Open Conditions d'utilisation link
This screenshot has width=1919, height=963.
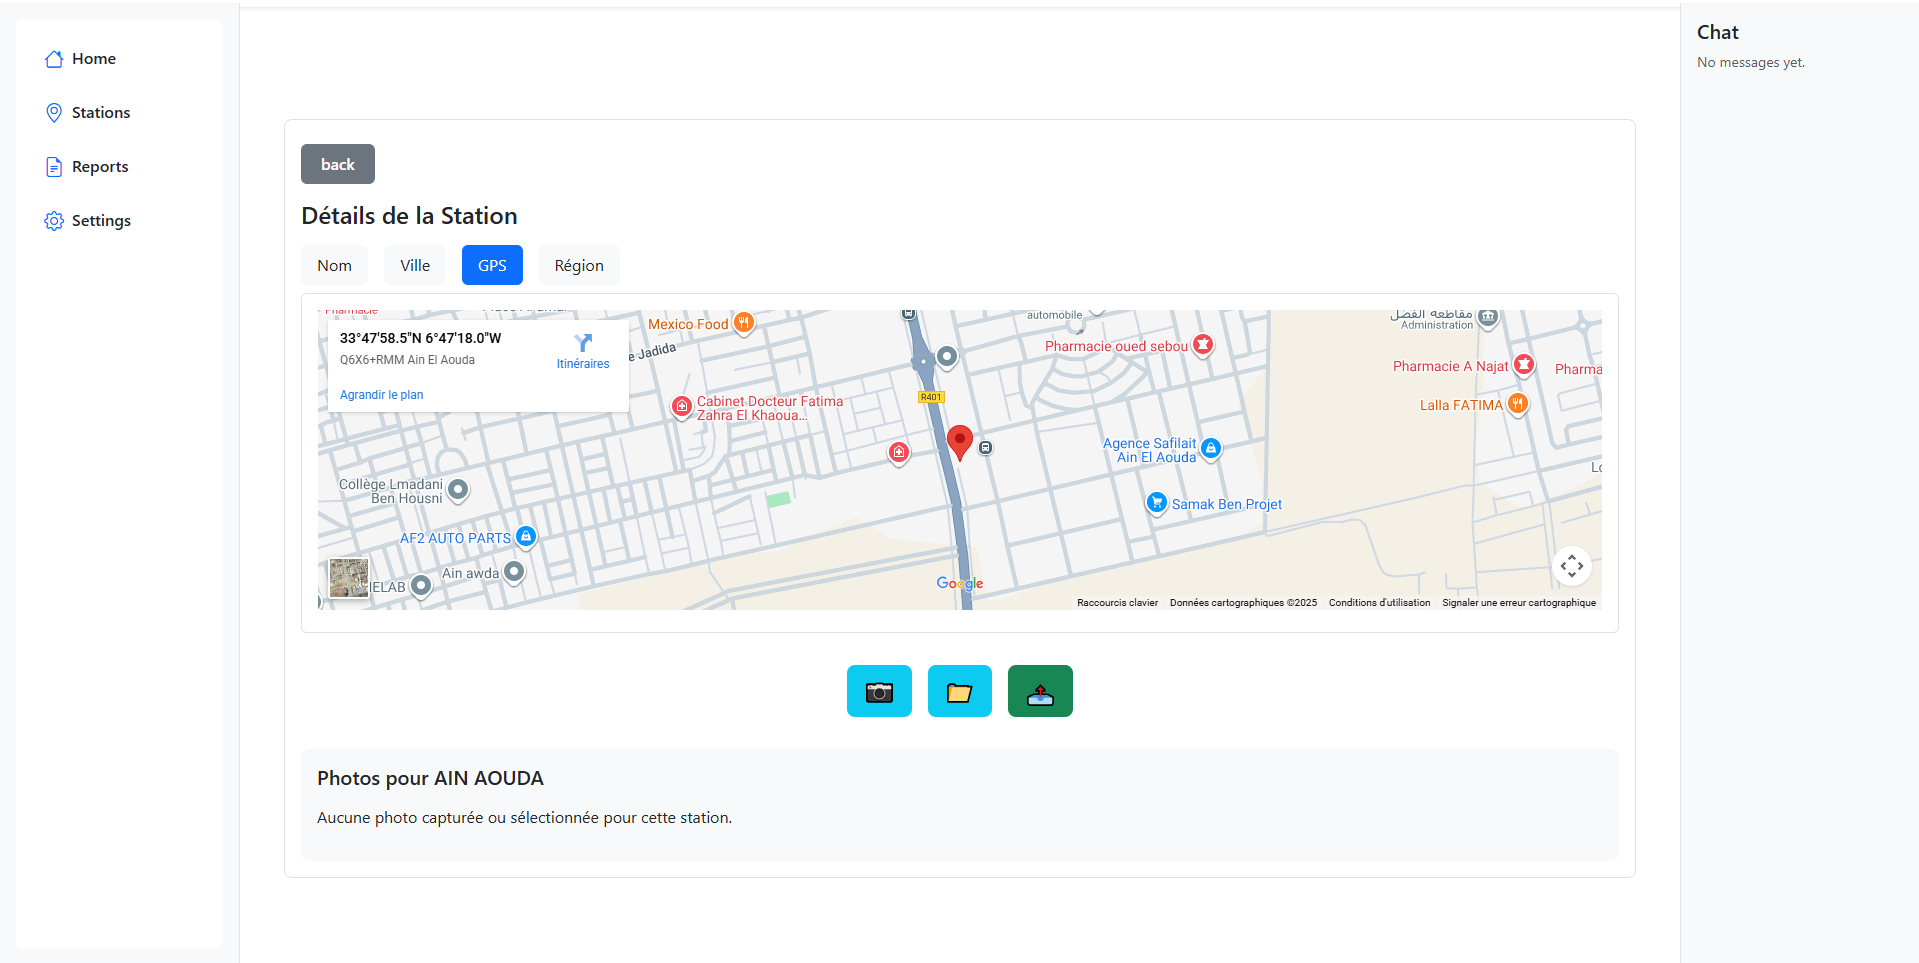click(x=1379, y=602)
